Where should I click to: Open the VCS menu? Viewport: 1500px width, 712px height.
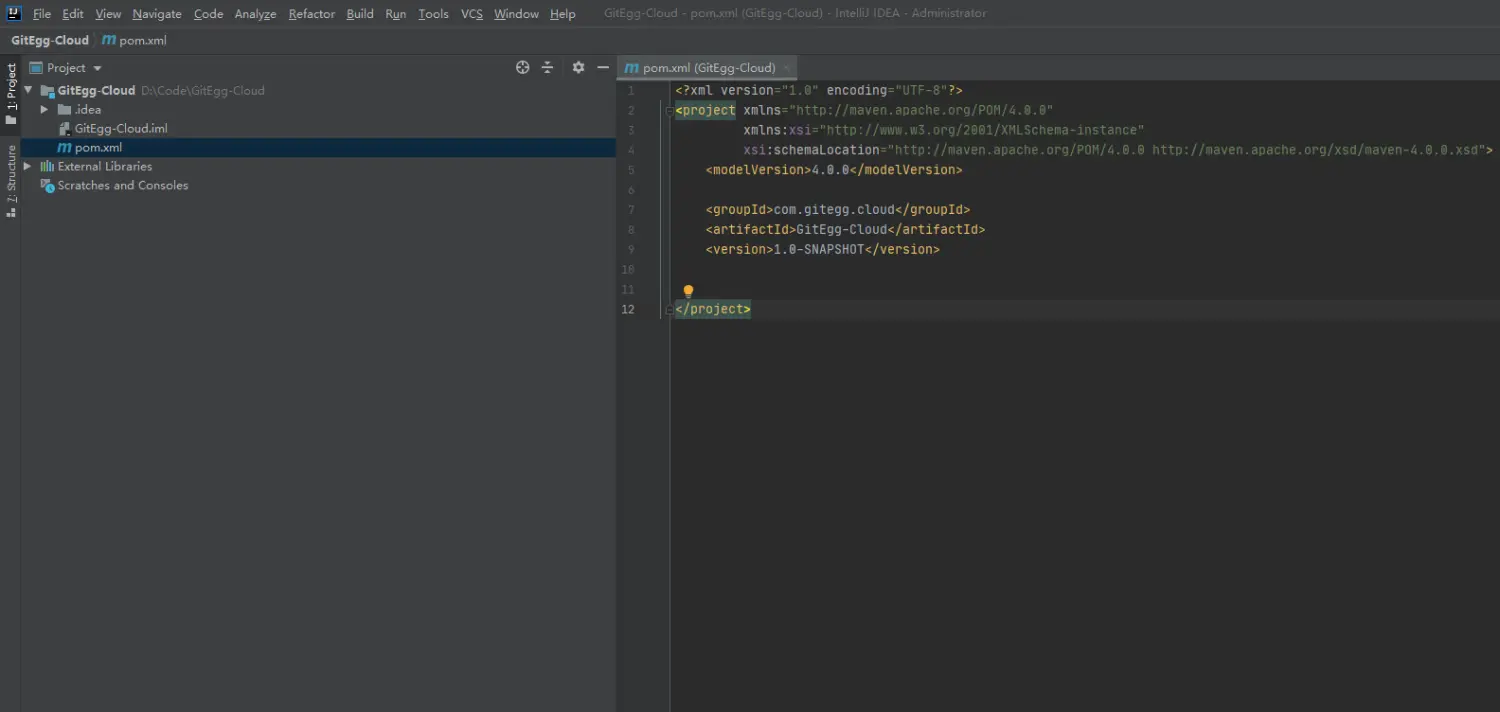tap(471, 14)
